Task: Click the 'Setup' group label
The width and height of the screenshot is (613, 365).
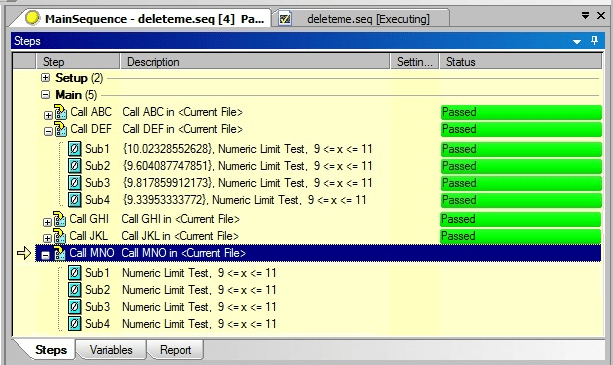Action: click(x=71, y=78)
